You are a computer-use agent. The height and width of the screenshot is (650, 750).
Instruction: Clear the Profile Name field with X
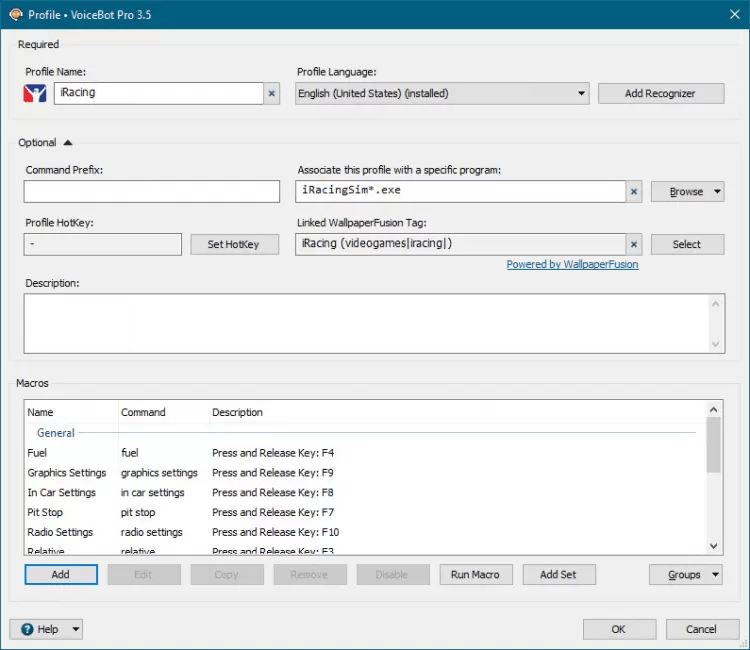[272, 94]
